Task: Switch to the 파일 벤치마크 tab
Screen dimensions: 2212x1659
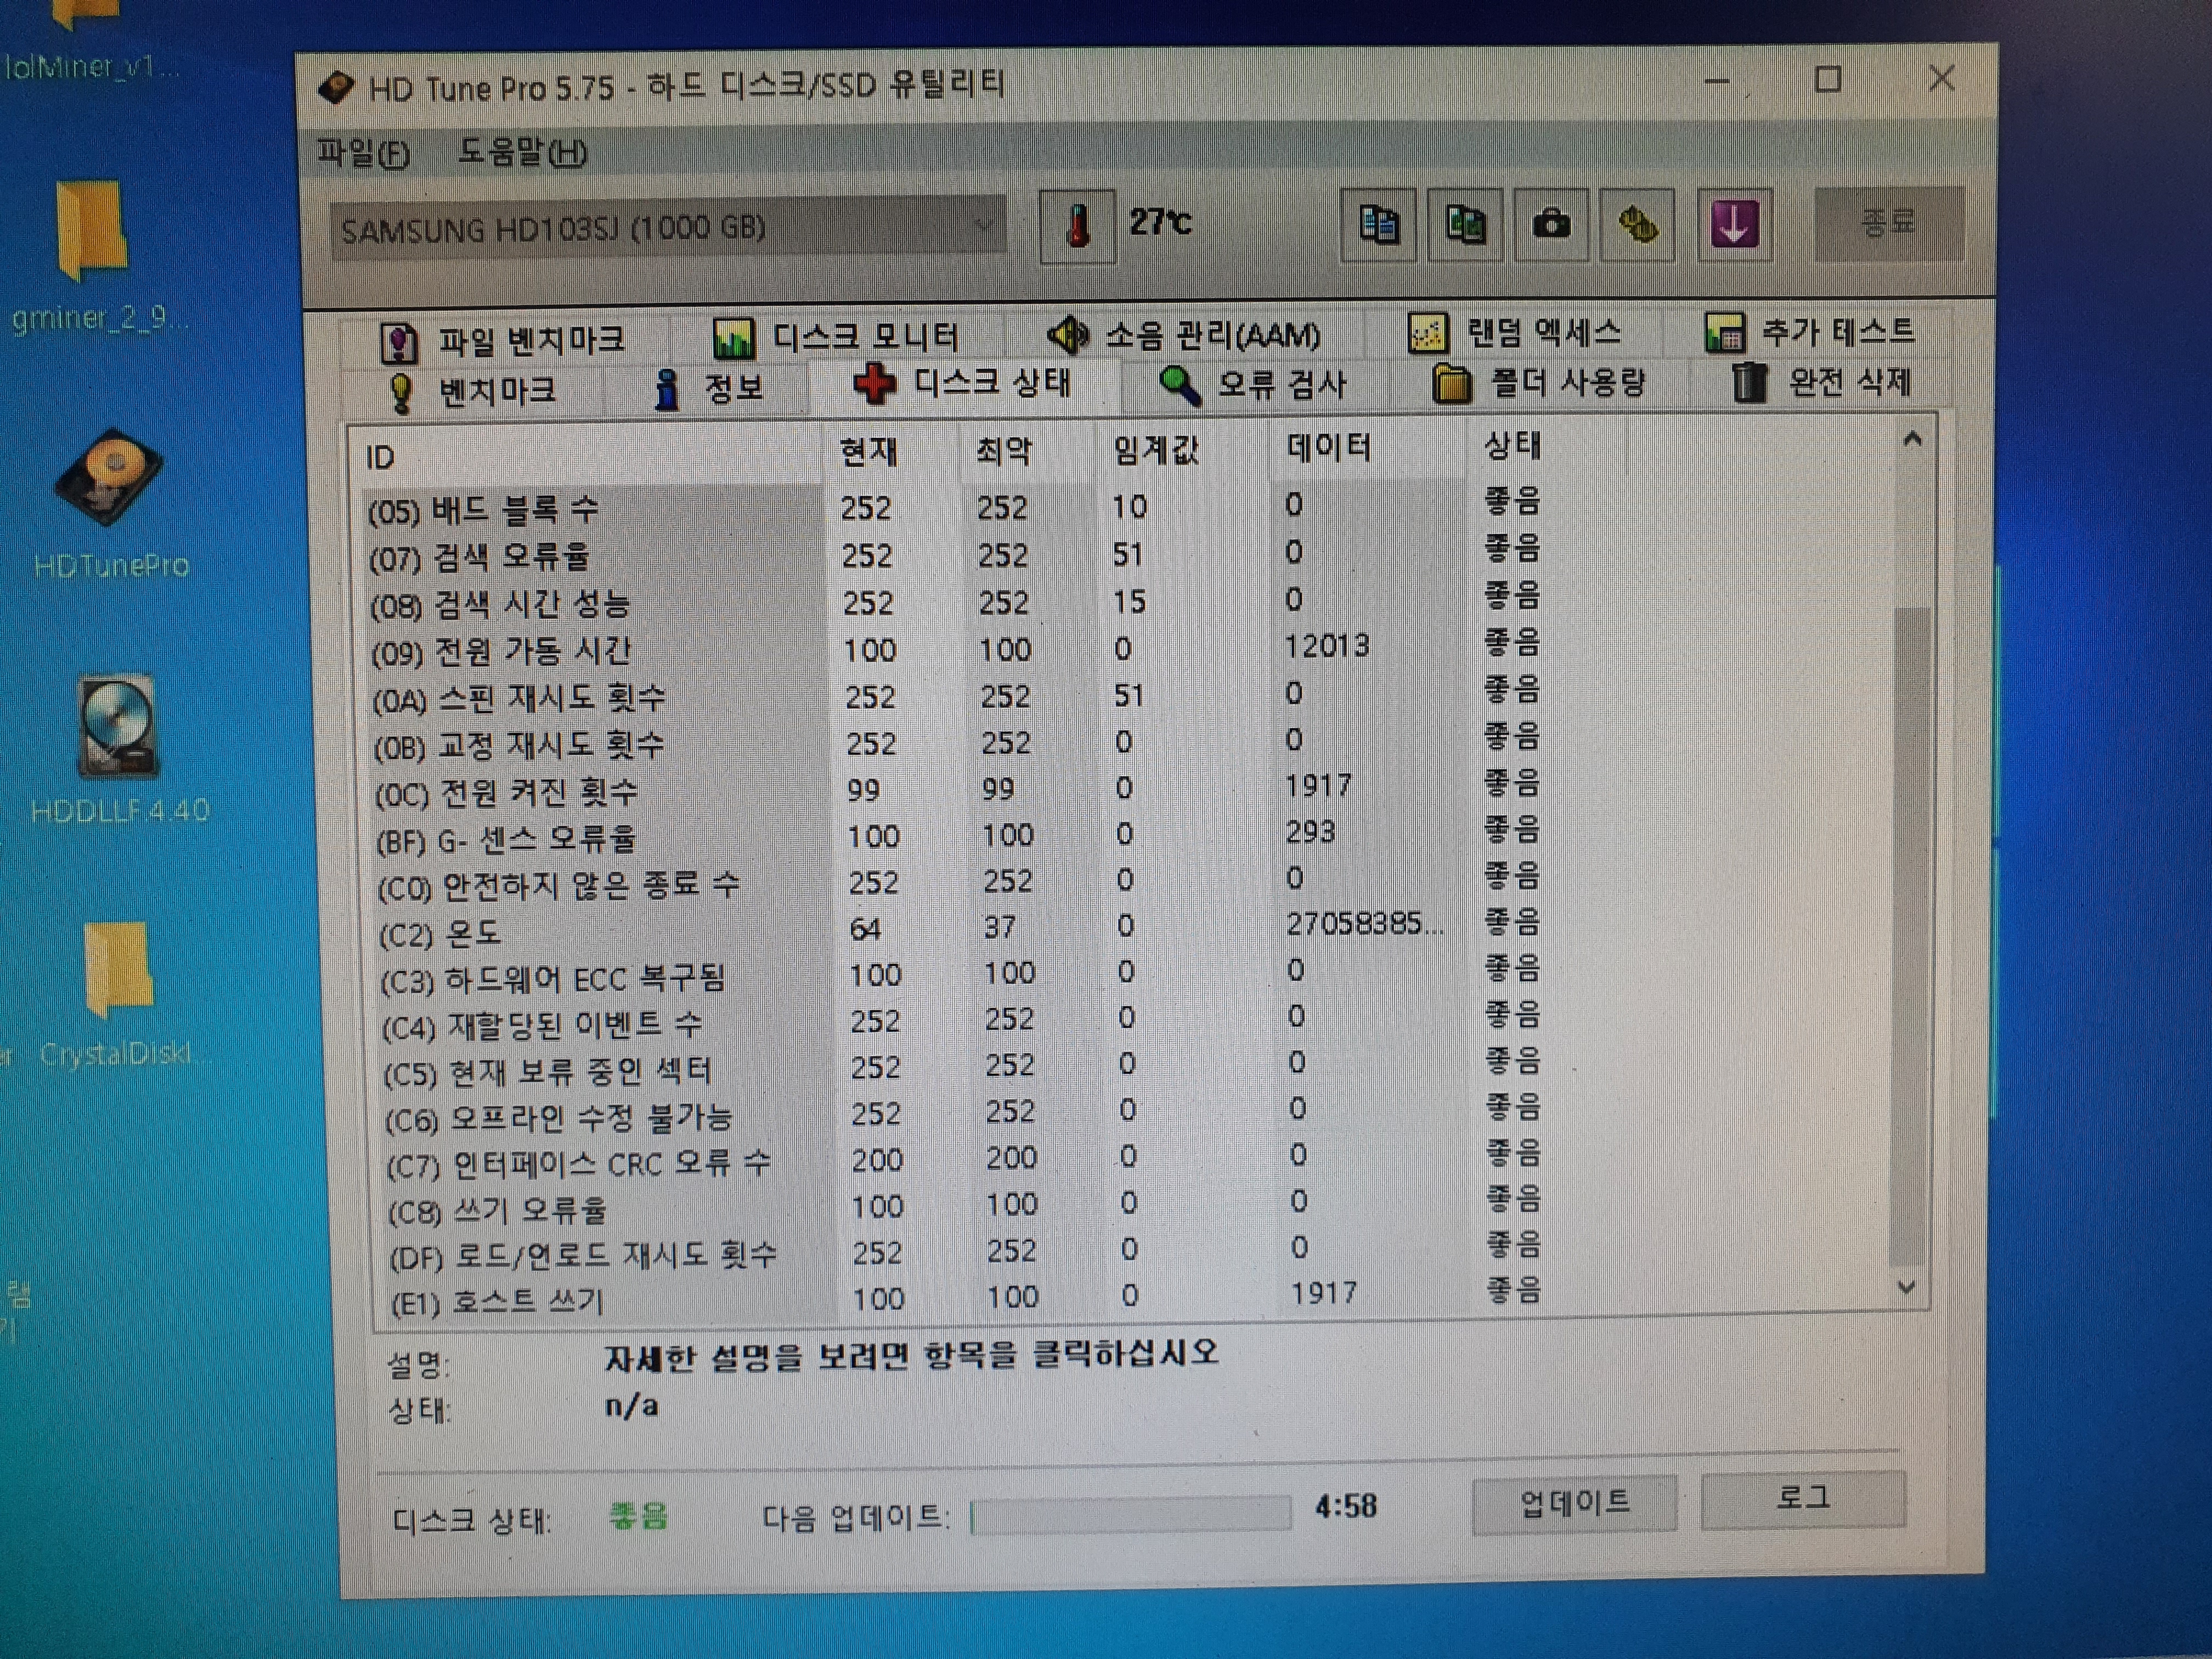Action: (x=504, y=341)
